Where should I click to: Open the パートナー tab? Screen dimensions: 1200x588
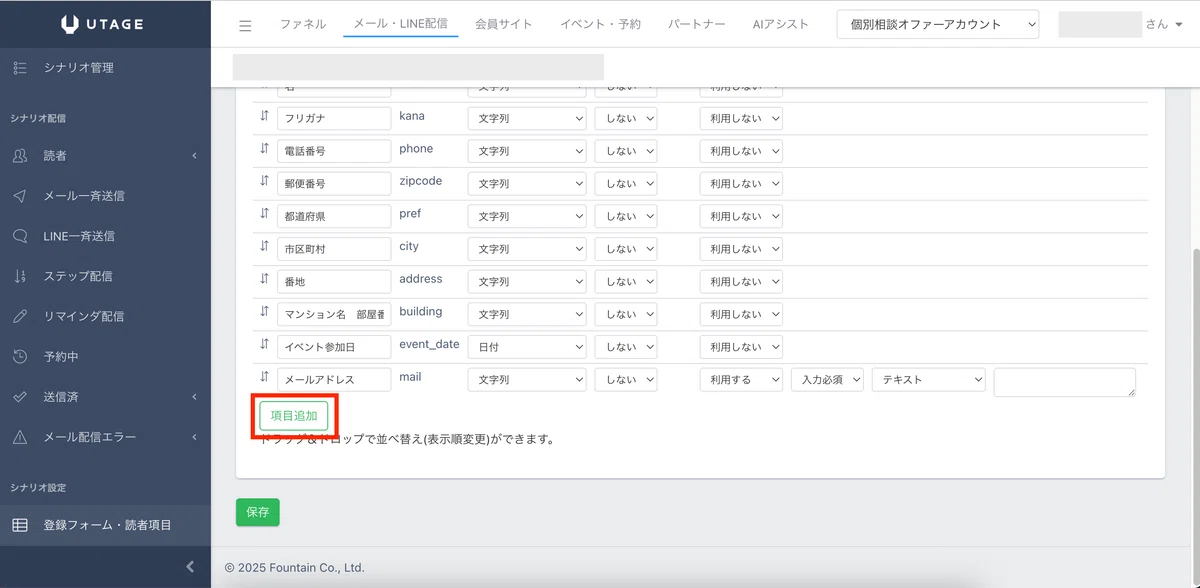click(696, 24)
